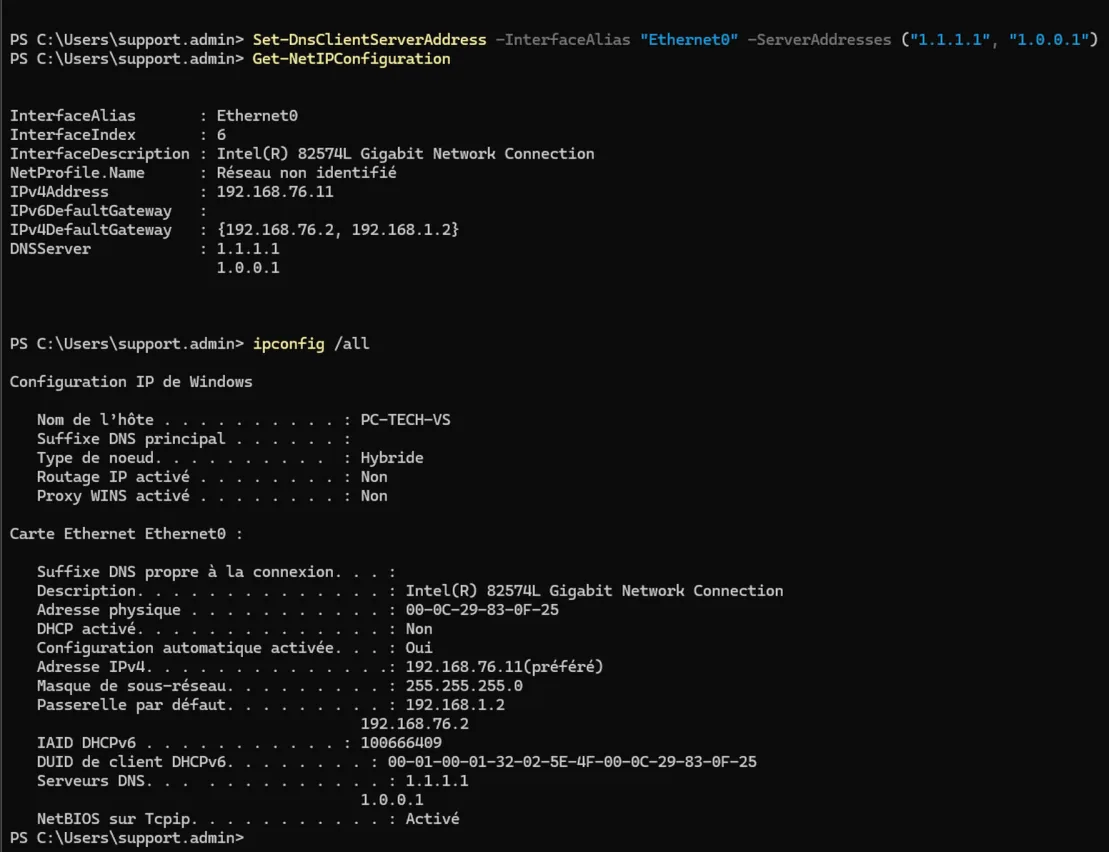Click the IPv4Address value 192.168.76.11
Image resolution: width=1109 pixels, height=852 pixels.
[274, 192]
